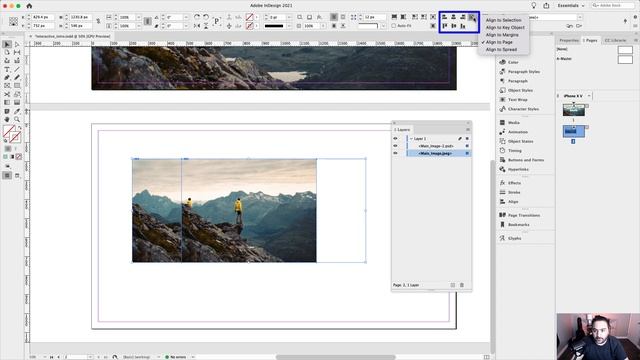Viewport: 640px width, 360px height.
Task: Switch to the CC Libraries tab
Action: (615, 40)
